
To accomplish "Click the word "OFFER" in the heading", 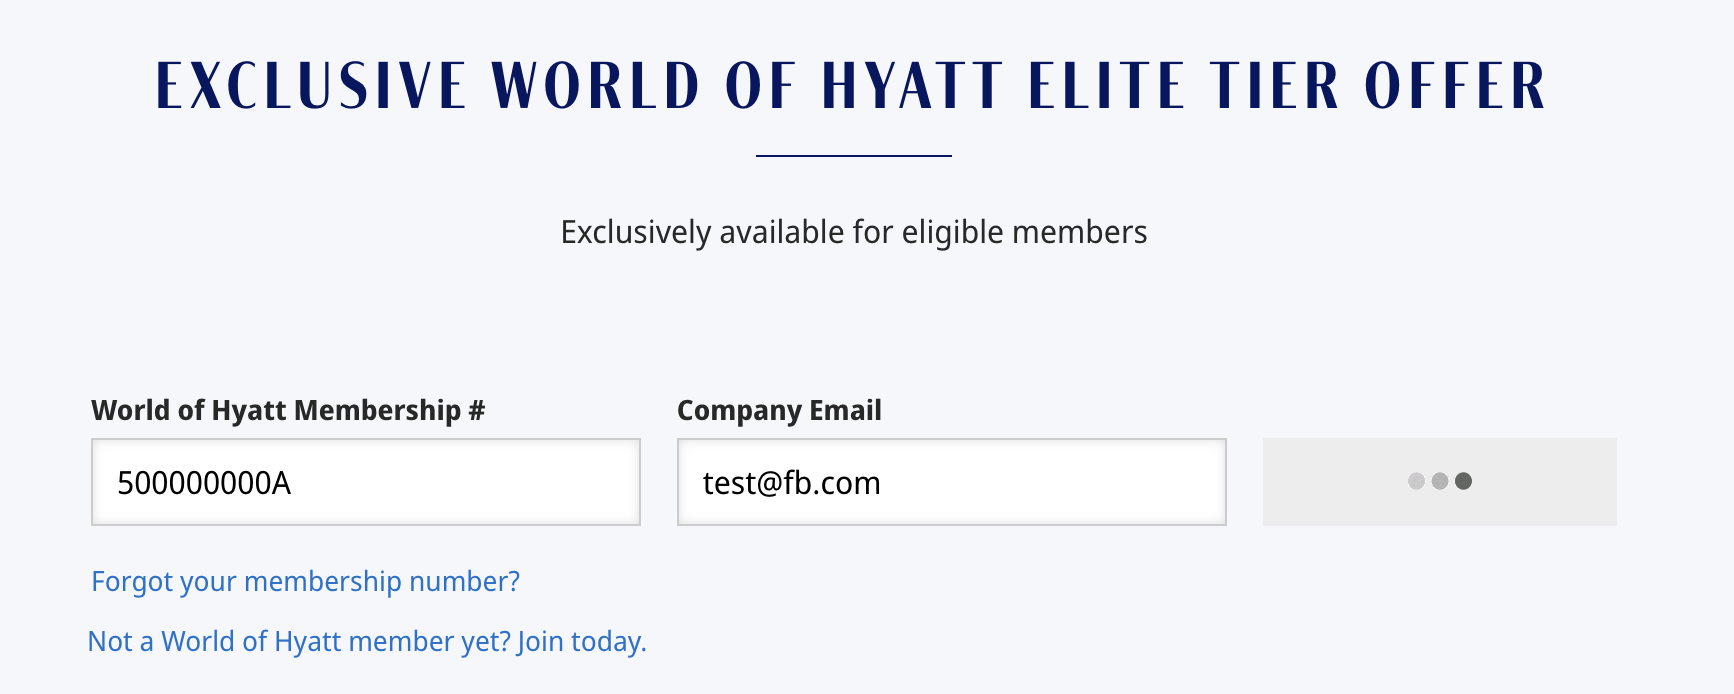I will [x=1455, y=86].
